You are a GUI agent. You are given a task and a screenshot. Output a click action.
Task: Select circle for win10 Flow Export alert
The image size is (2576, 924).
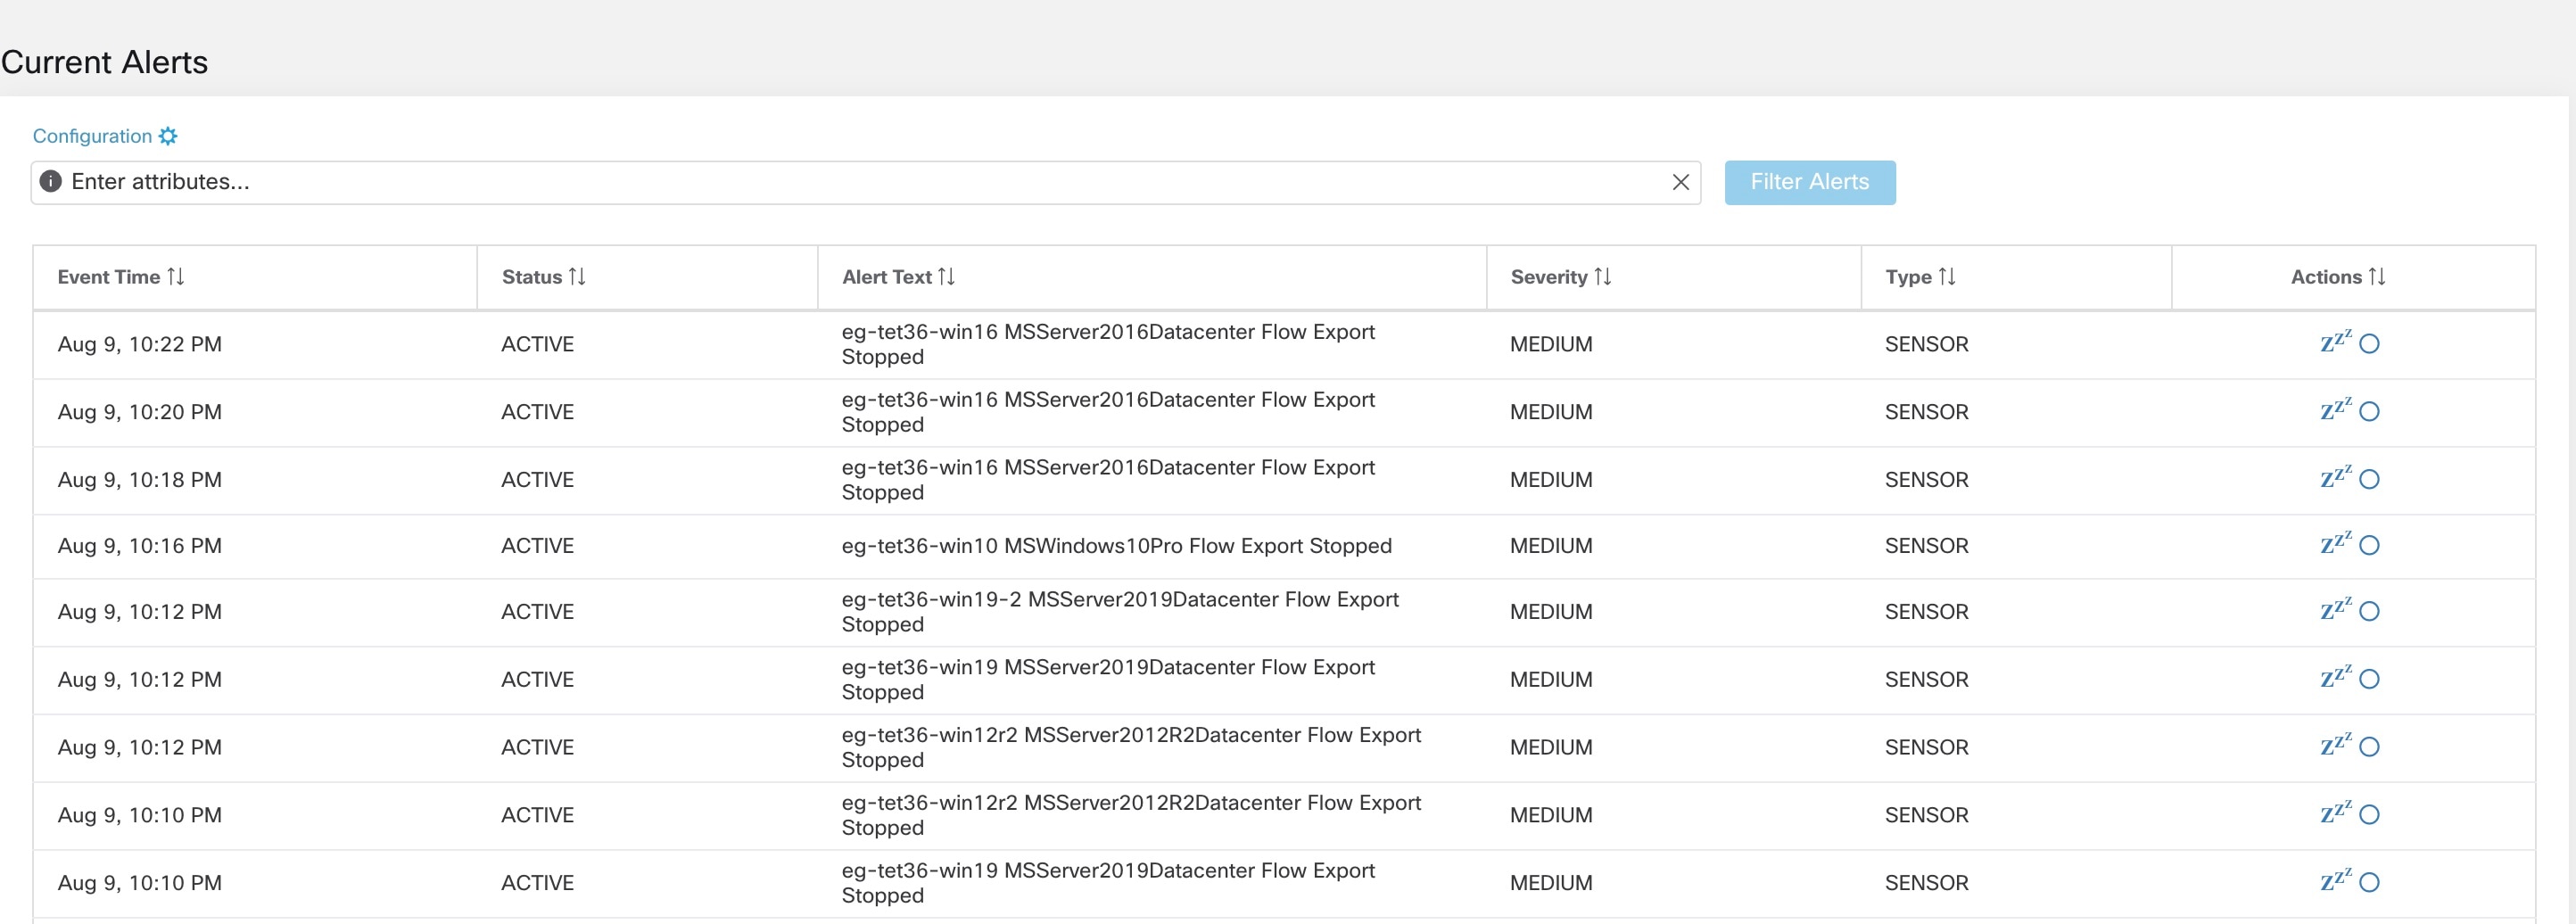coord(2369,546)
